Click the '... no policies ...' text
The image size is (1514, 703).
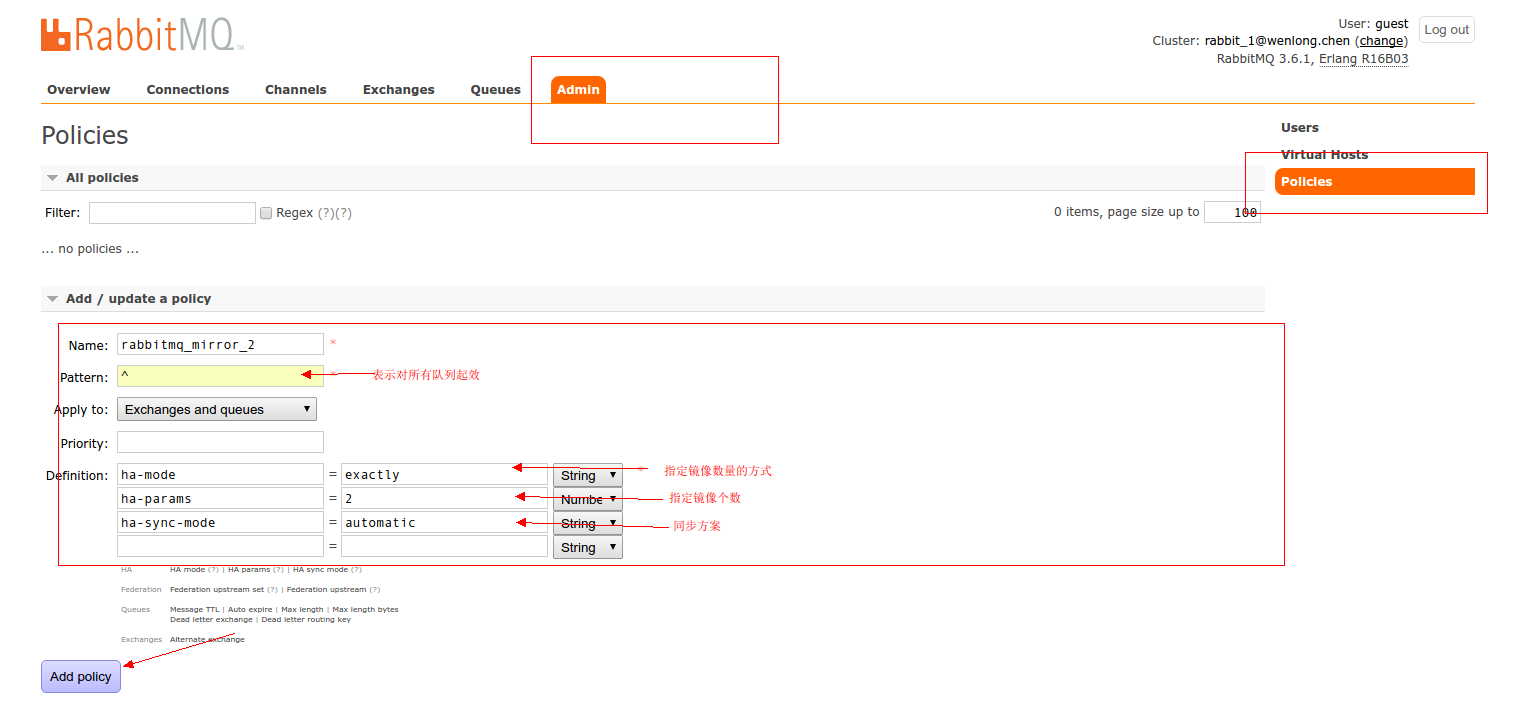click(x=89, y=249)
